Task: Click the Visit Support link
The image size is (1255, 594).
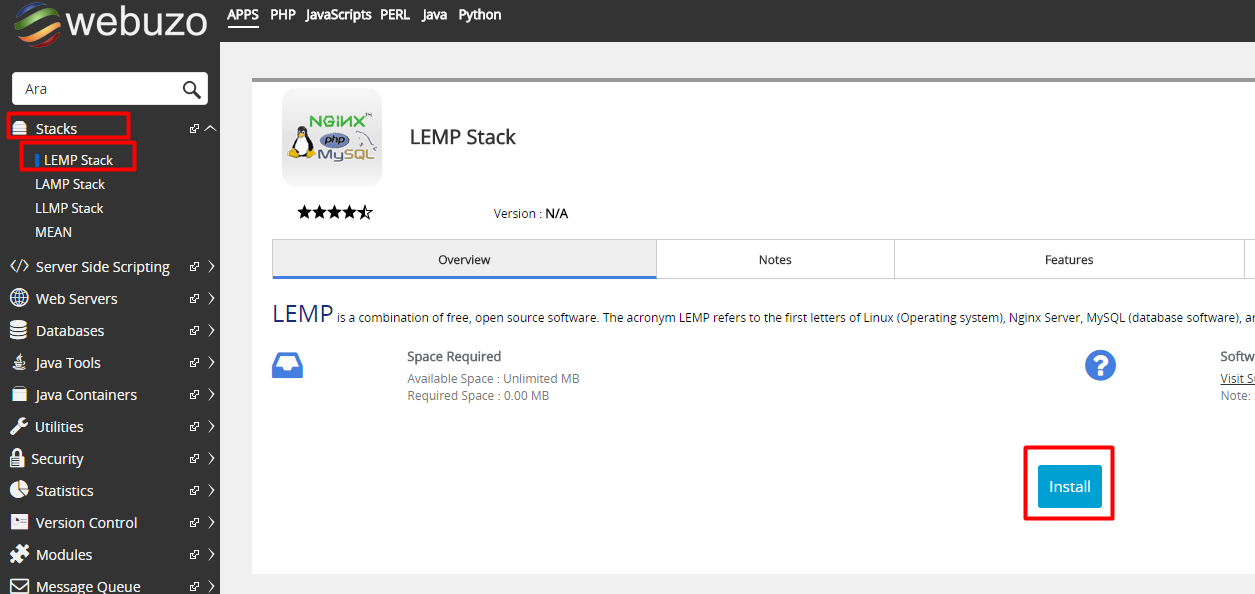Action: tap(1237, 378)
